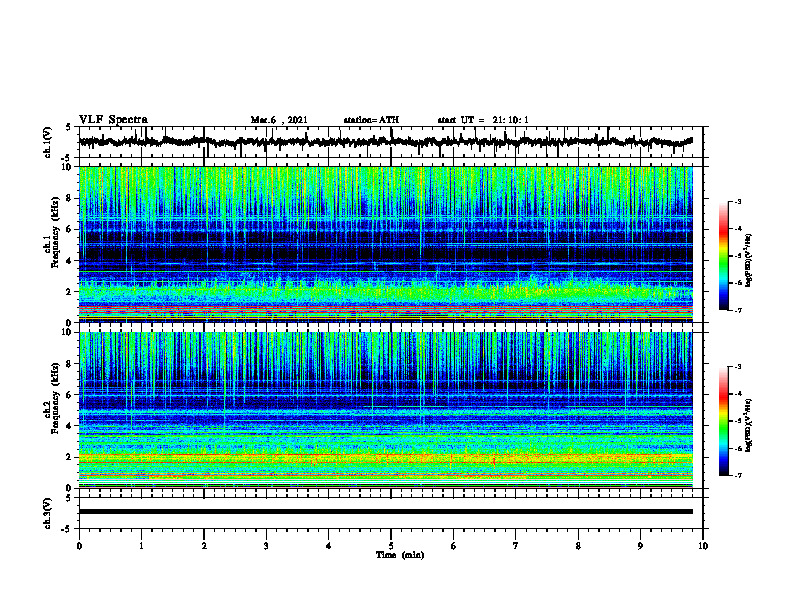Click the ch.2 colorbar "log(PSD)" unit label

click(x=749, y=423)
